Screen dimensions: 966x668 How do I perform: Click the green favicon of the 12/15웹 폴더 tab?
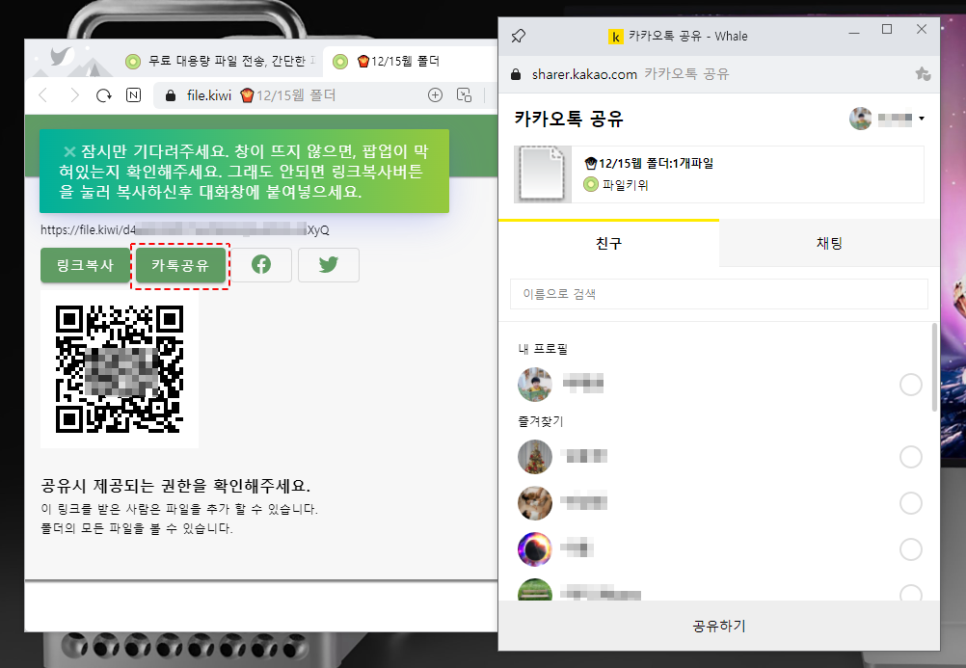[340, 62]
